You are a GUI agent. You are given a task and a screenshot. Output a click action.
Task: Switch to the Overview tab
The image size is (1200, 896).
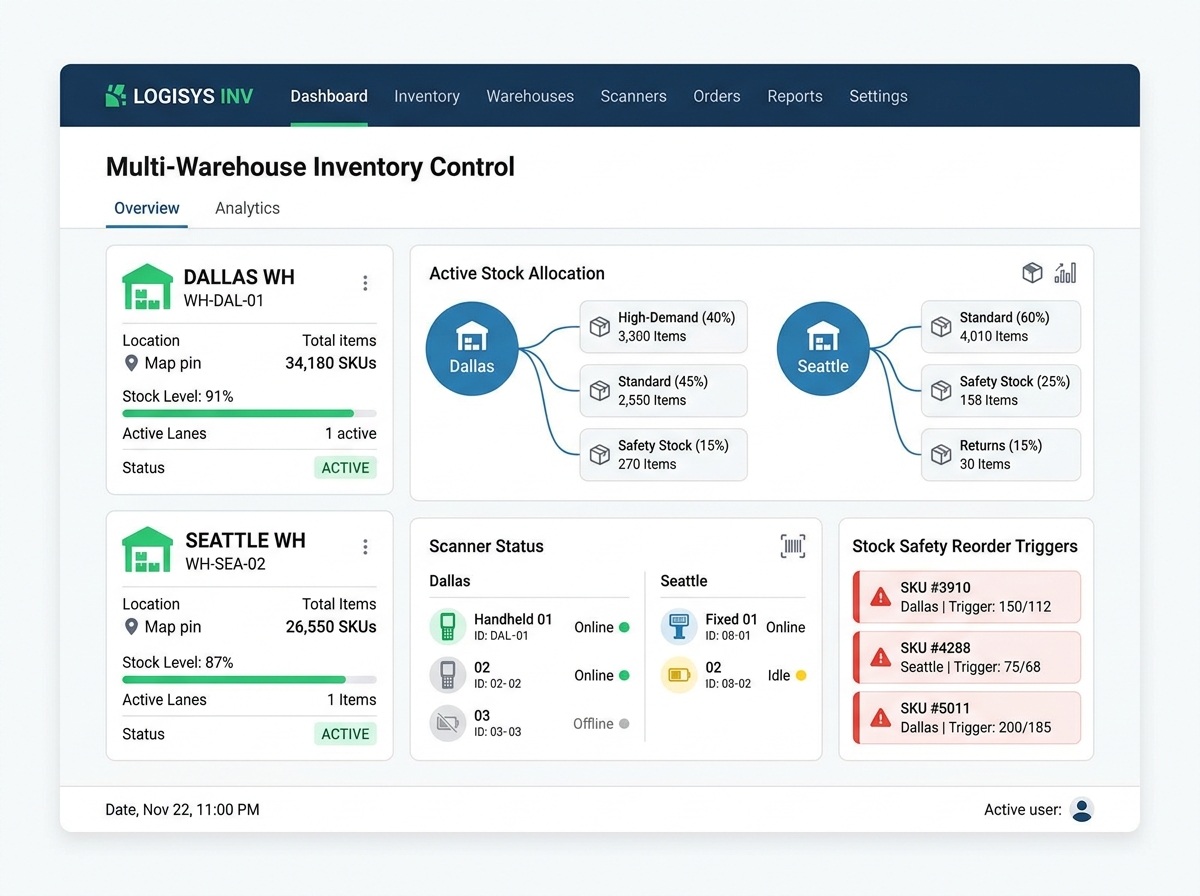tap(147, 208)
